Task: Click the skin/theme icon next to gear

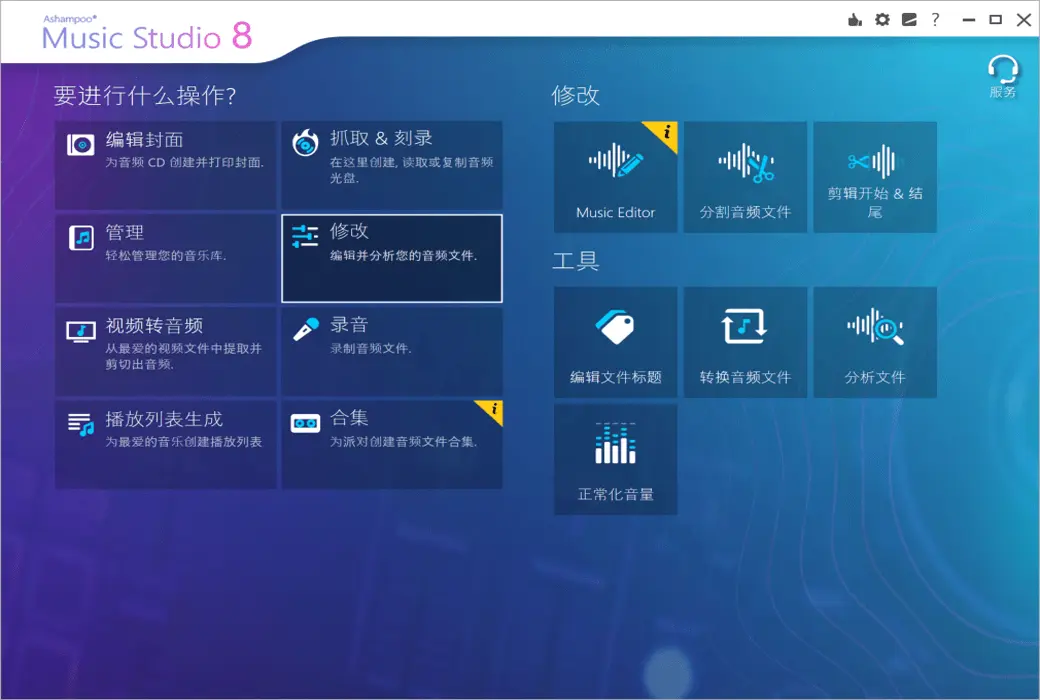Action: pyautogui.click(x=909, y=20)
